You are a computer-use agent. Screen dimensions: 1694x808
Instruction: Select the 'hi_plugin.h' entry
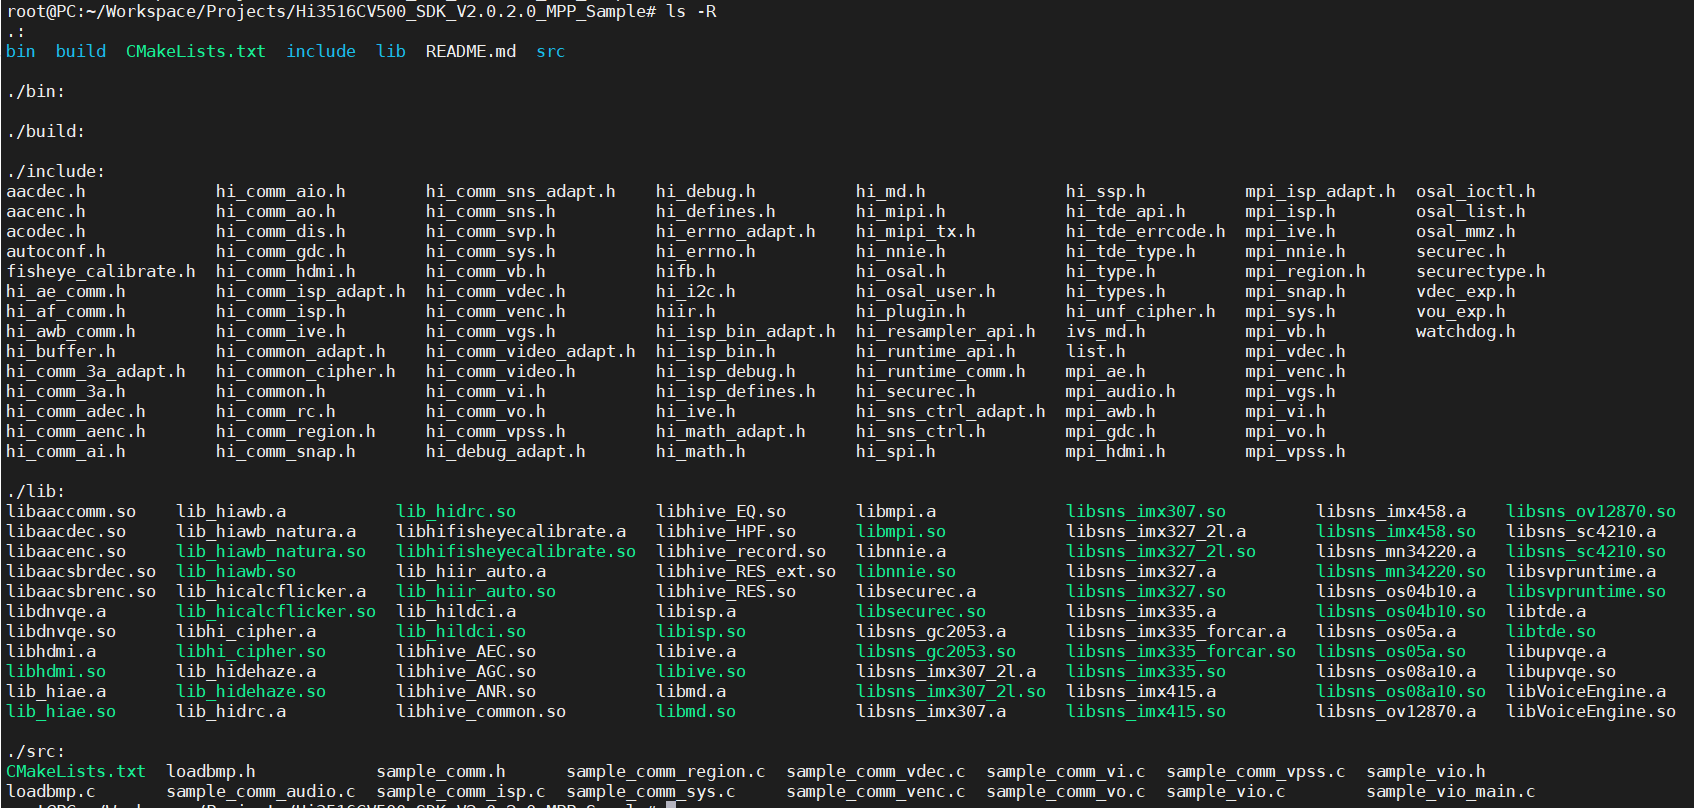click(x=911, y=311)
